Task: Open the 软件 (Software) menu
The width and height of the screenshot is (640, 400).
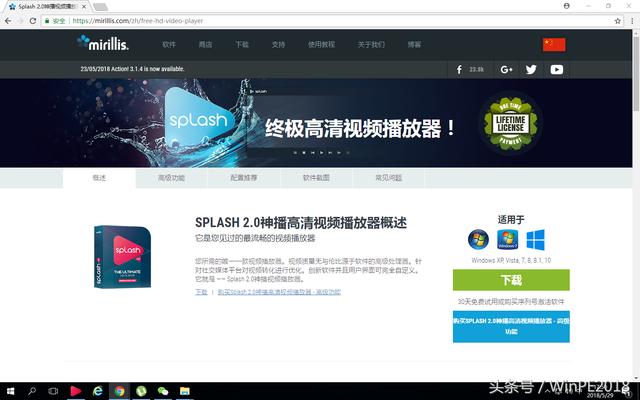Action: coord(169,44)
